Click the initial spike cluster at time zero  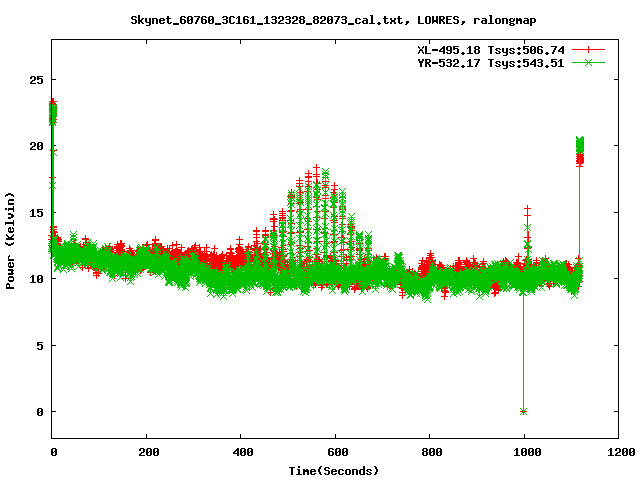tap(53, 112)
